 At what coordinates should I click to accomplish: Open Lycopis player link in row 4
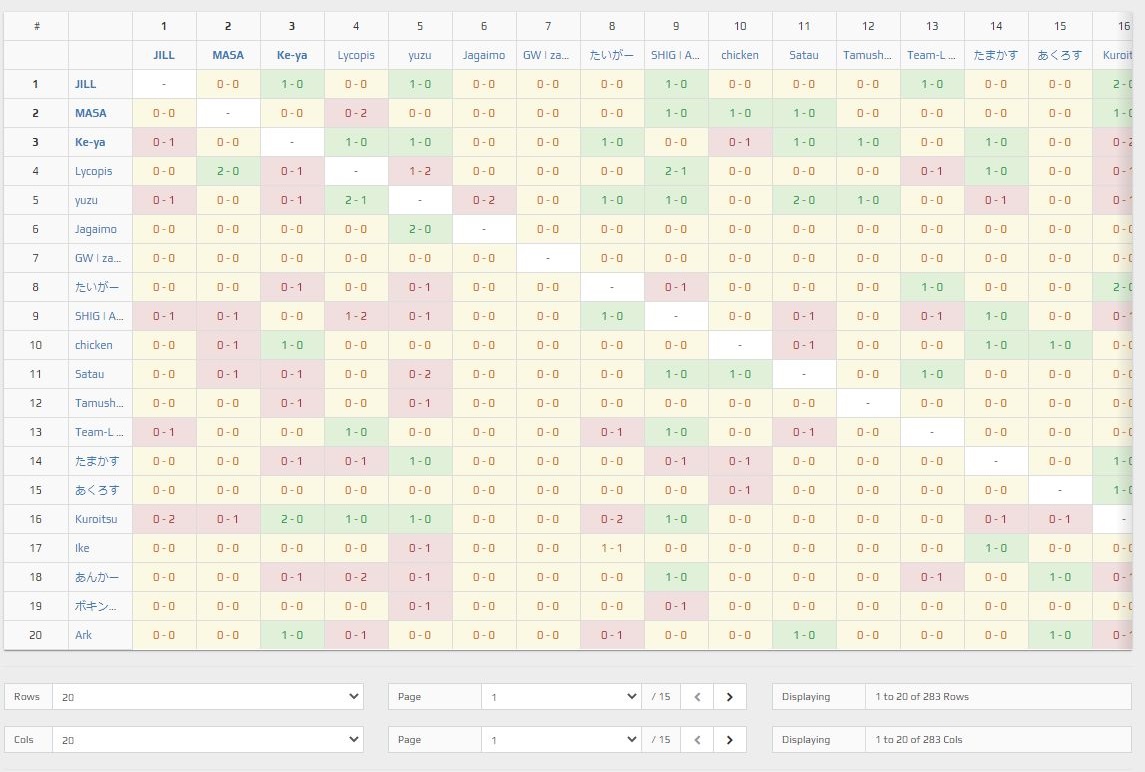click(x=93, y=171)
